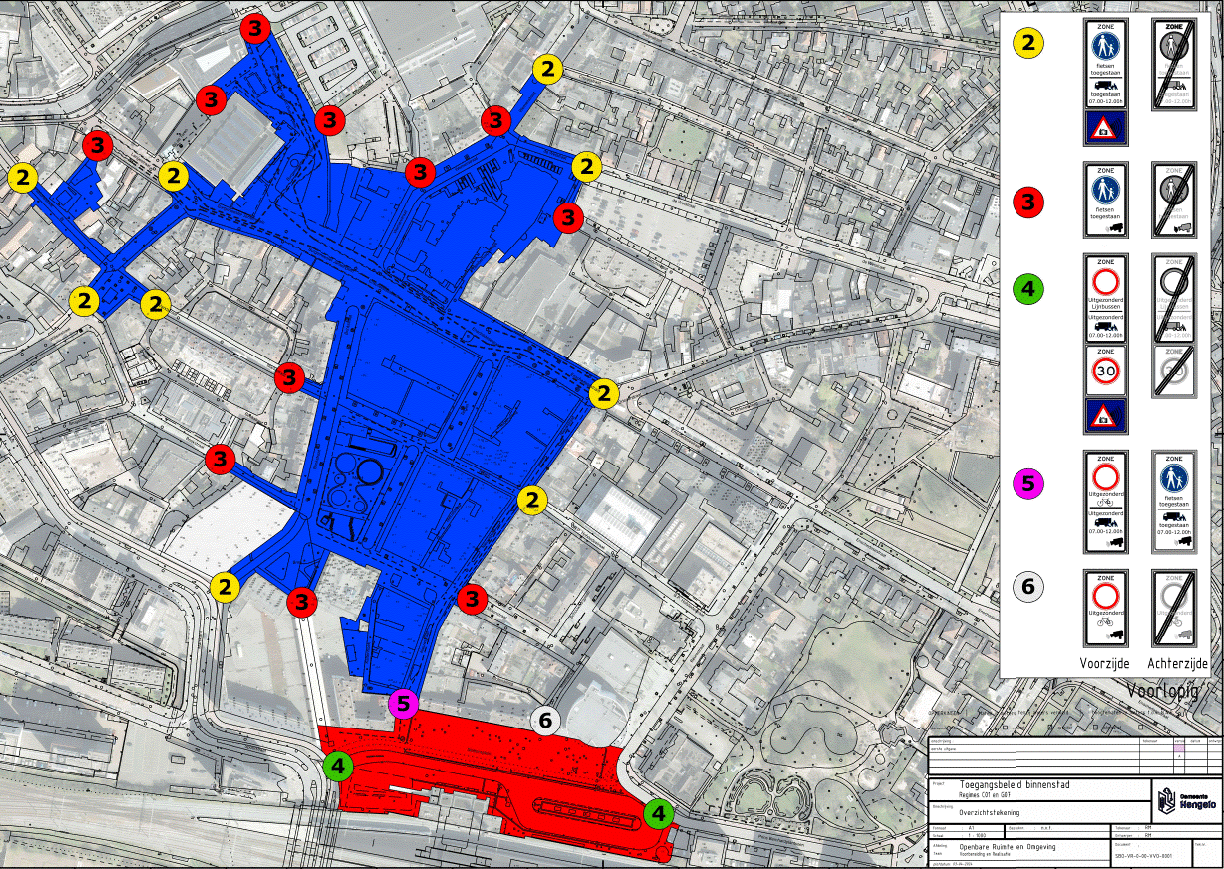Select the magenta 5 circle in the legend

pyautogui.click(x=1028, y=483)
